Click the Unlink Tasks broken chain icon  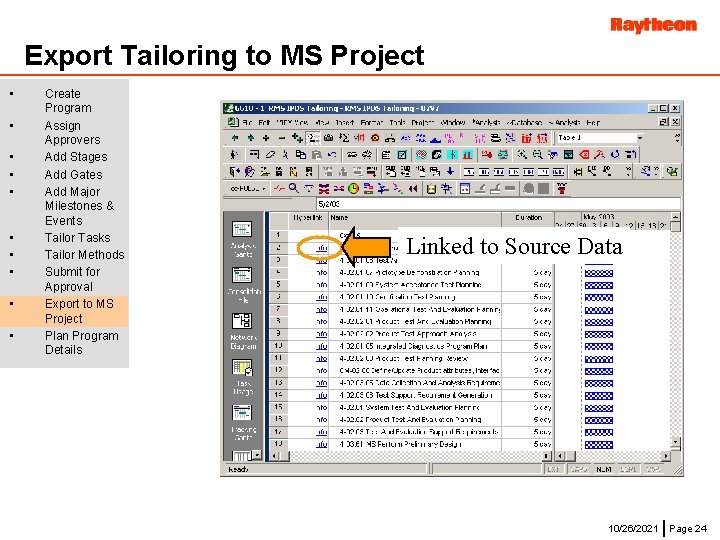click(x=367, y=155)
